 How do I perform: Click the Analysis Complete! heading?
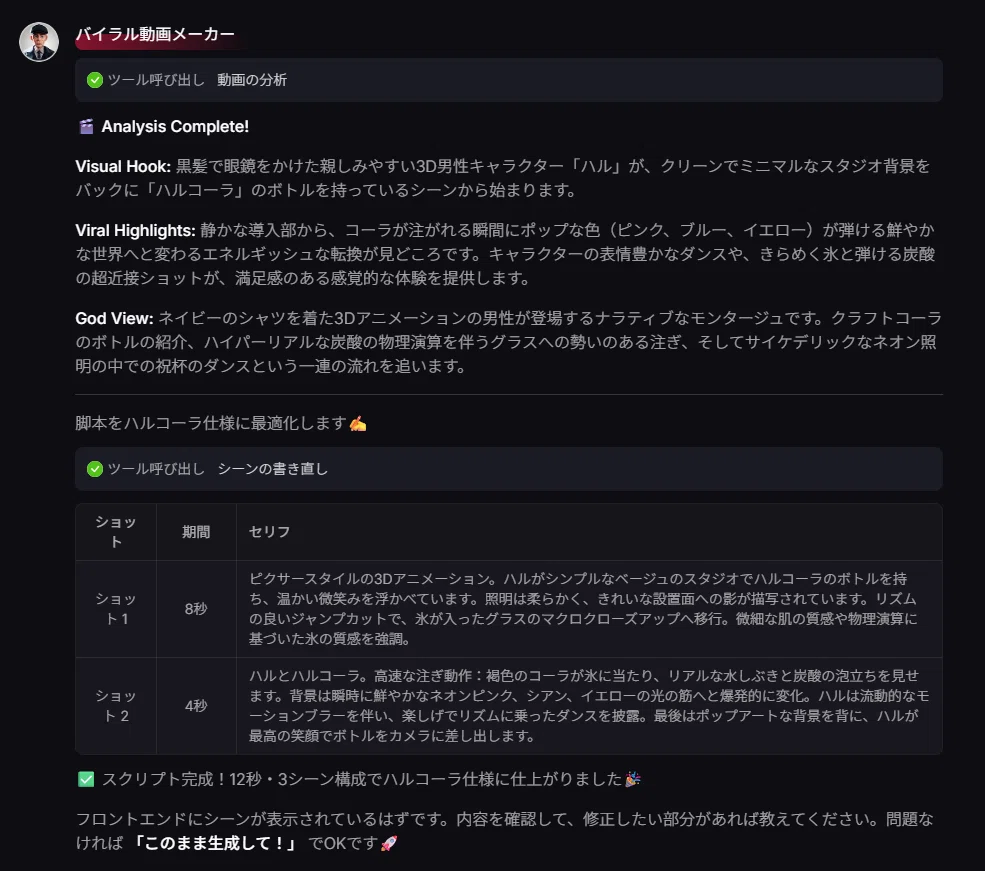175,127
